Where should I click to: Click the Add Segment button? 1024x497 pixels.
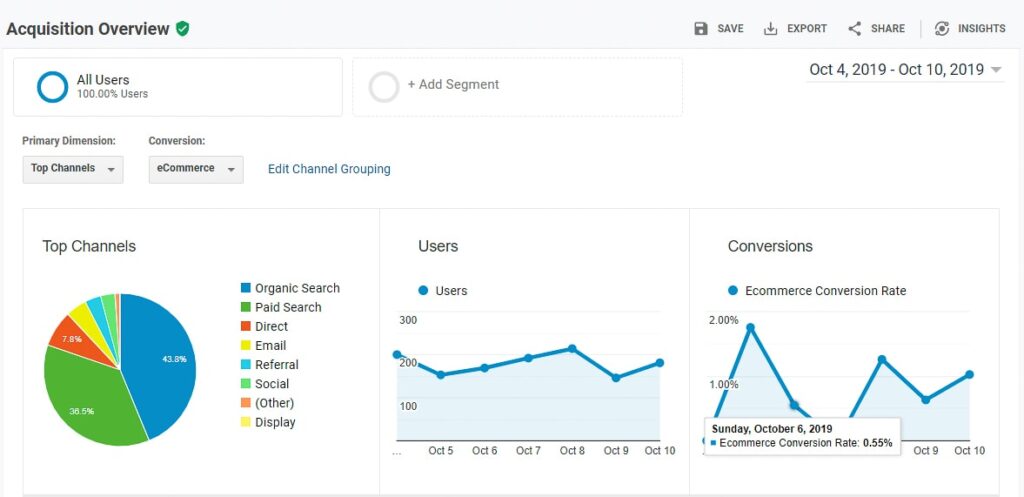coord(453,85)
